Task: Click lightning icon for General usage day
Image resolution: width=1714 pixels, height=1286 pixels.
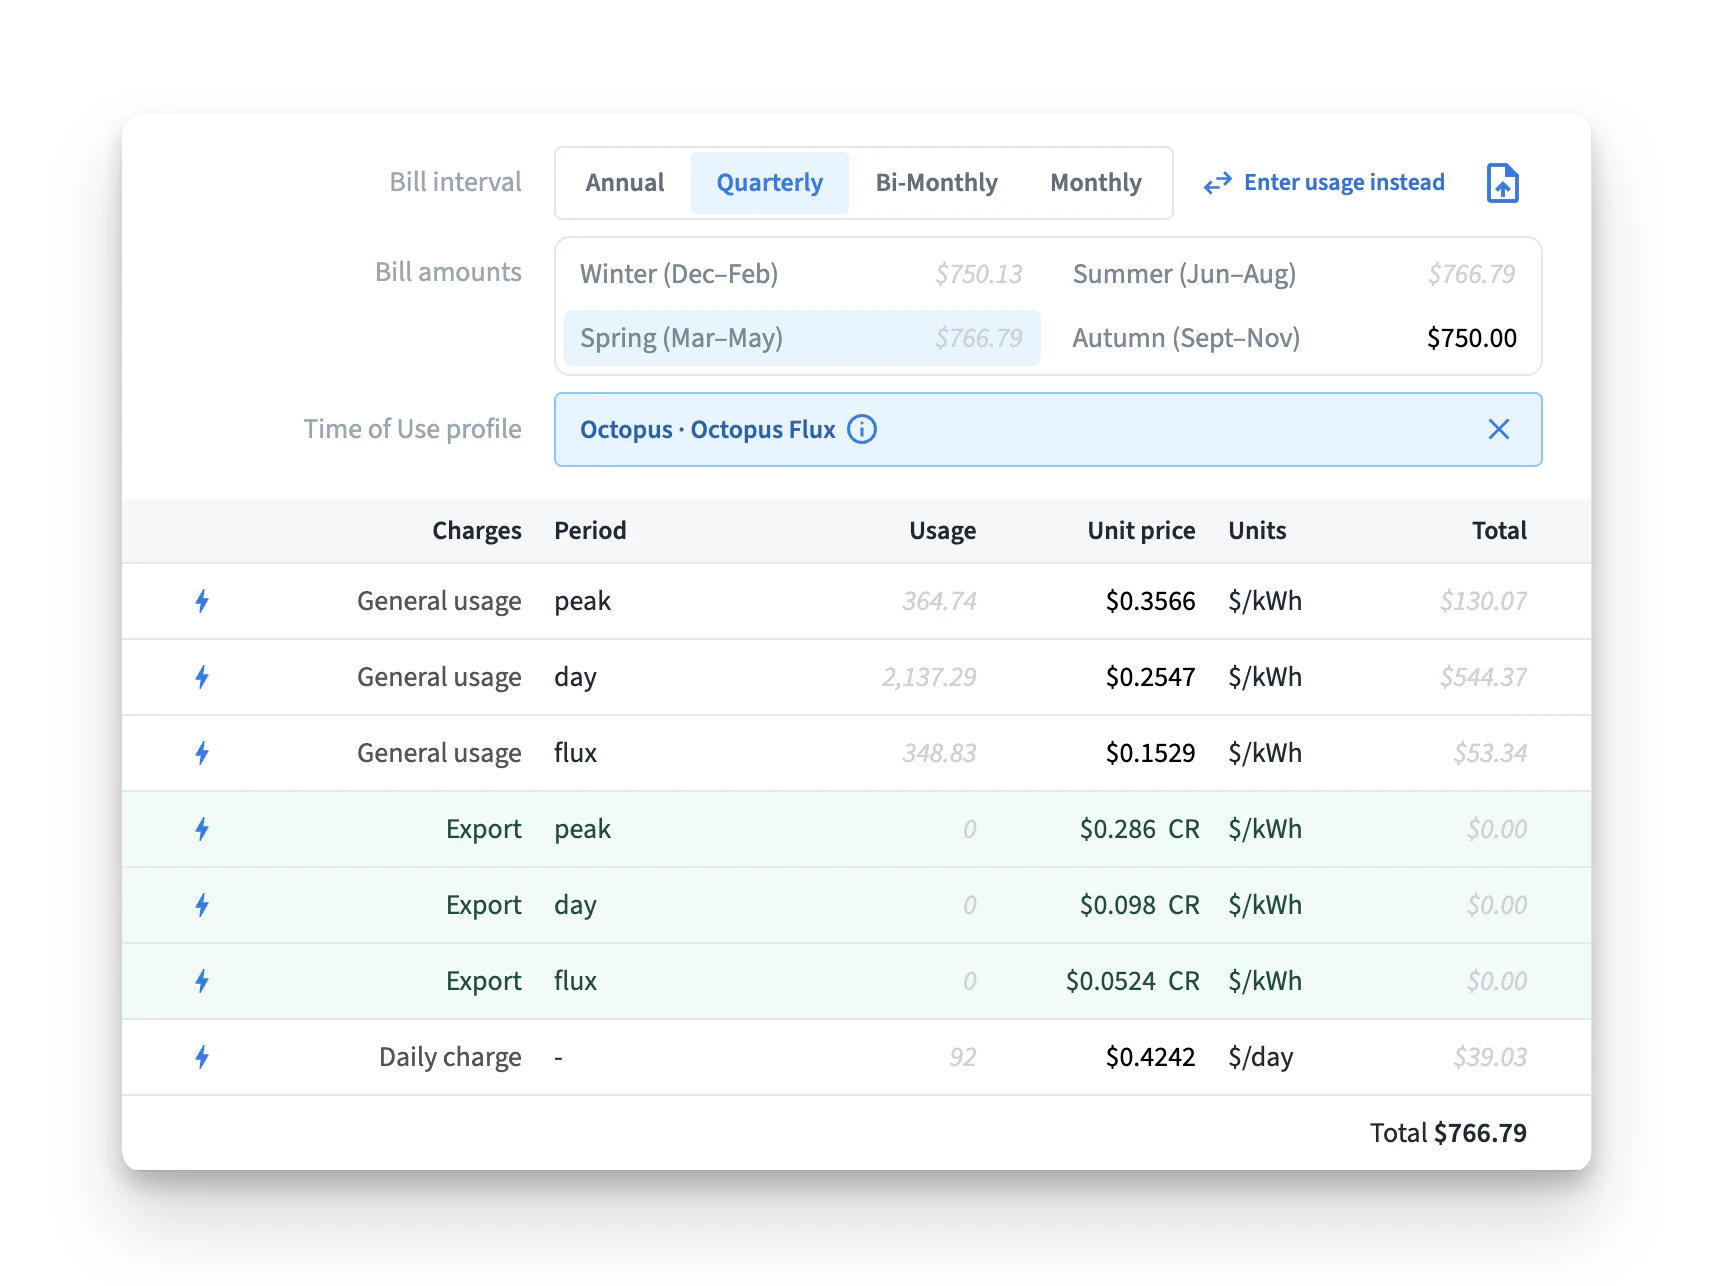Action: 202,677
